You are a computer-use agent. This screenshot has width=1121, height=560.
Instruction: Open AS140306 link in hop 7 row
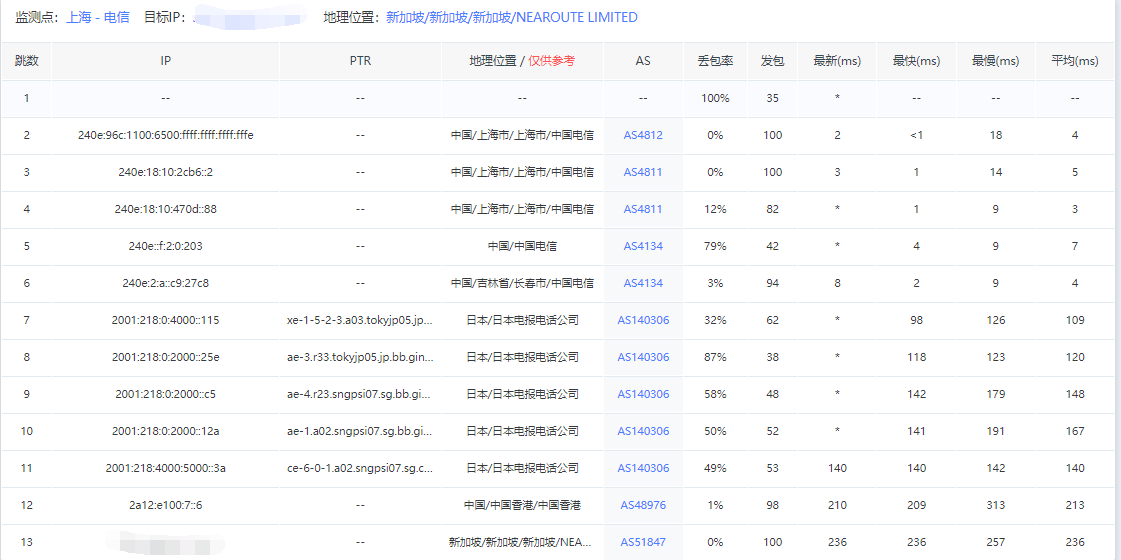tap(643, 320)
